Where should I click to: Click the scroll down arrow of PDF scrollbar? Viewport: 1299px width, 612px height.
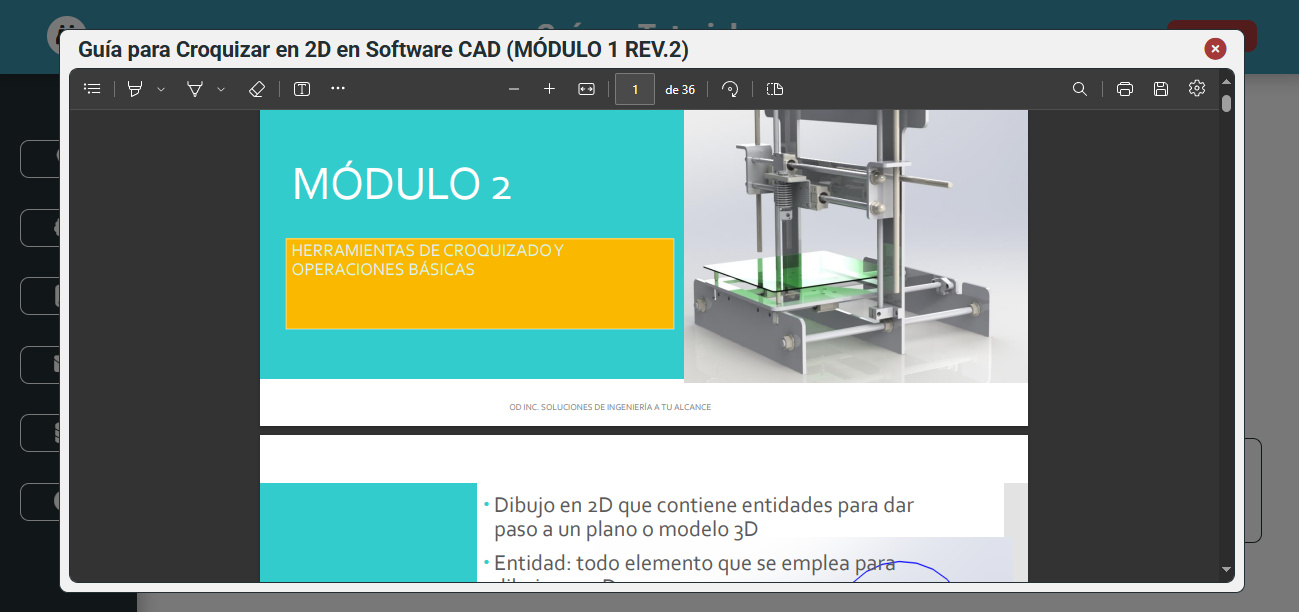click(x=1227, y=570)
